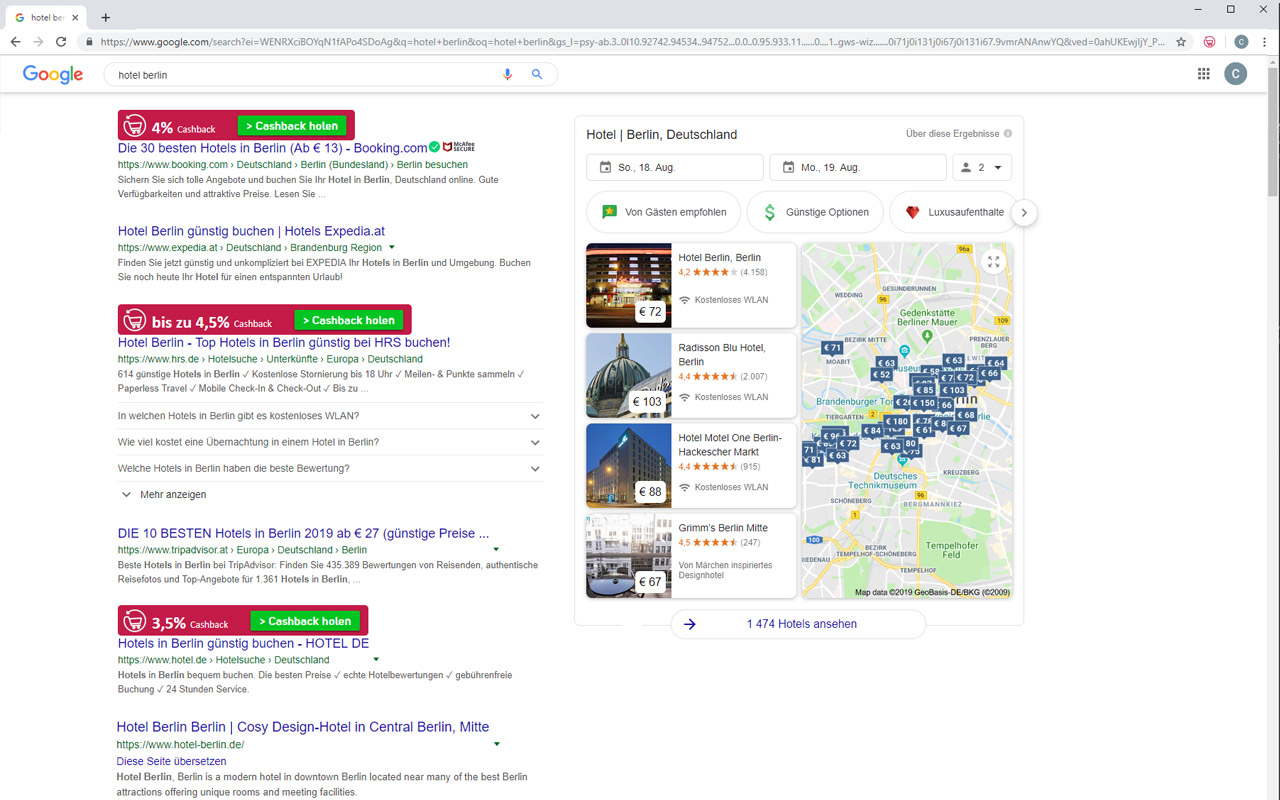This screenshot has width=1280, height=800.
Task: Open Hotel Motel One Berlin-Hackescher Markt listing
Action: tap(691, 465)
